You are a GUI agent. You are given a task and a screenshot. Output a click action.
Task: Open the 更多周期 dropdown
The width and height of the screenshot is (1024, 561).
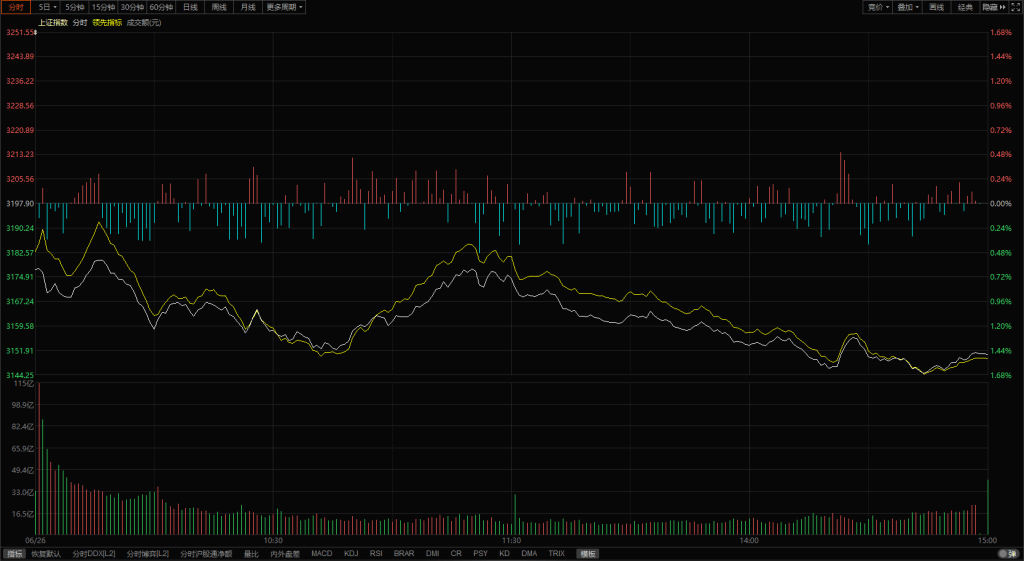pos(285,7)
